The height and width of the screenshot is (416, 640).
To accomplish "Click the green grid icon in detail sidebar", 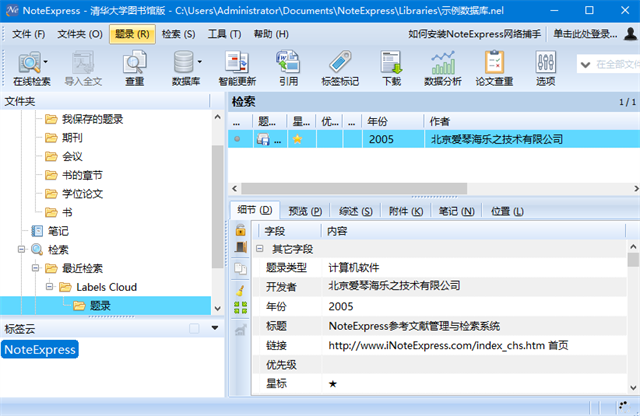I will point(240,307).
